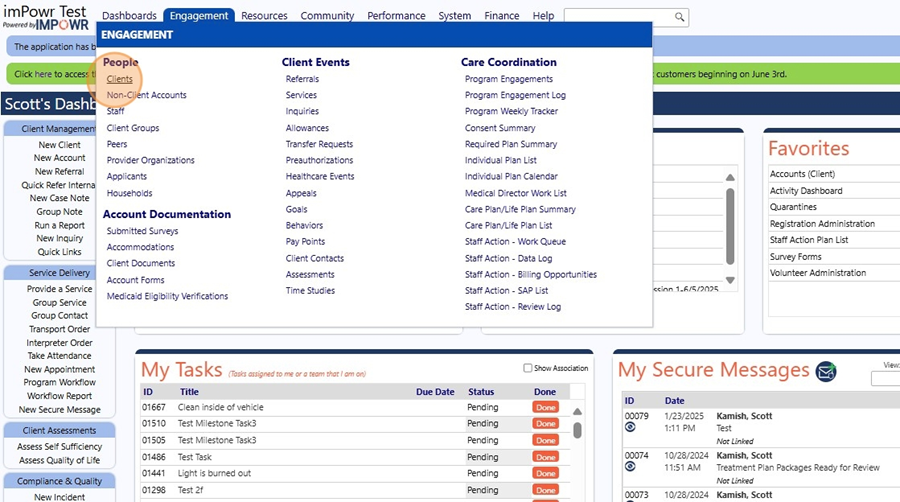Click scroll-up arrow in middle panel
900x502 pixels.
point(730,178)
